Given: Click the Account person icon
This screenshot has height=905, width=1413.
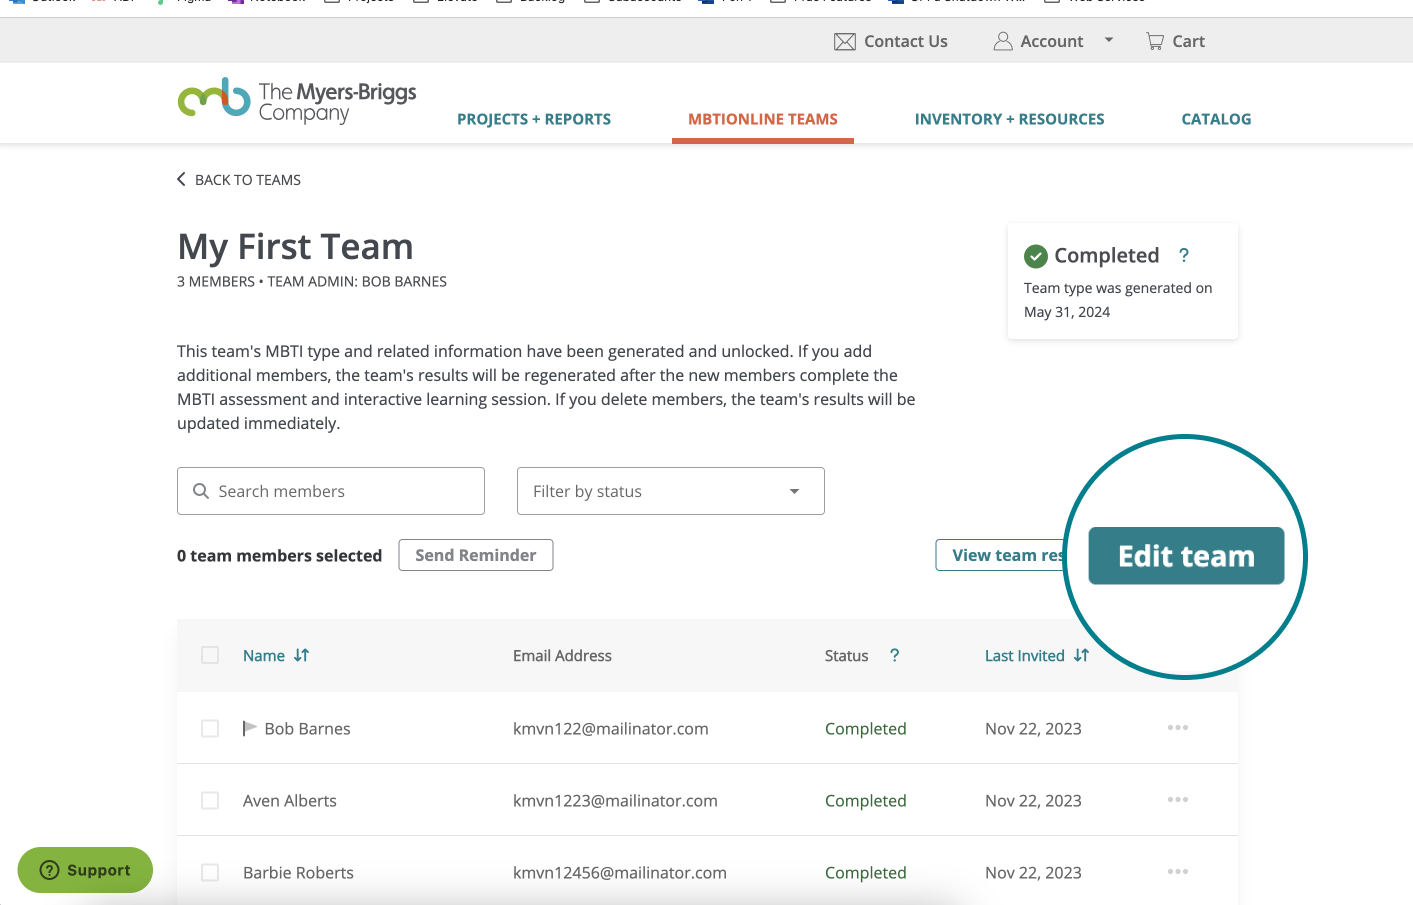Looking at the screenshot, I should (1003, 41).
